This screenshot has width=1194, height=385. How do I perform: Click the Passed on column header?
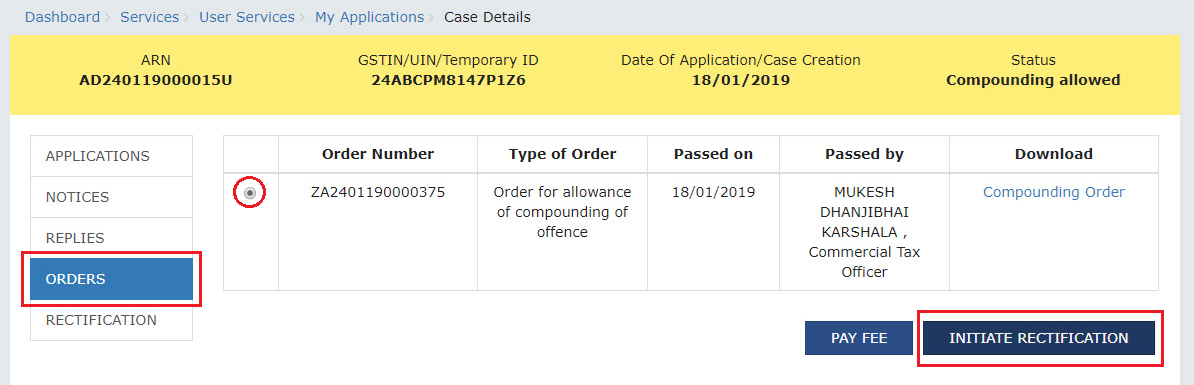(x=714, y=154)
